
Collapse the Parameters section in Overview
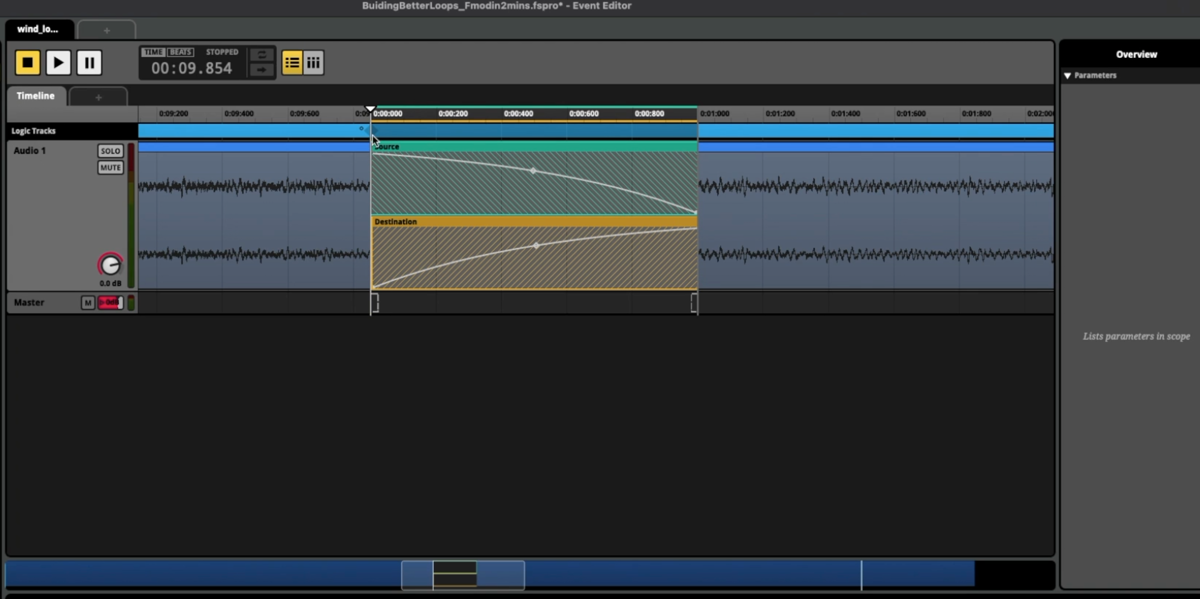pos(1068,75)
